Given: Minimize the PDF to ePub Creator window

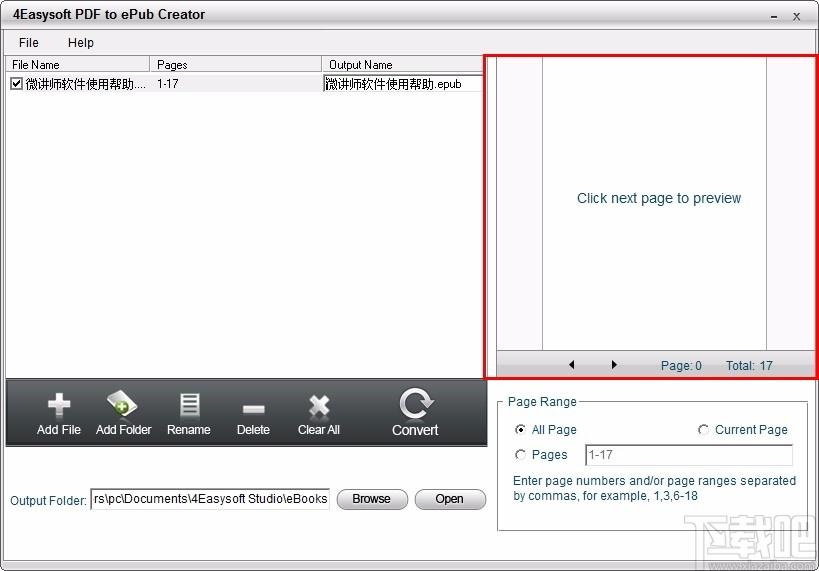Looking at the screenshot, I should (774, 17).
